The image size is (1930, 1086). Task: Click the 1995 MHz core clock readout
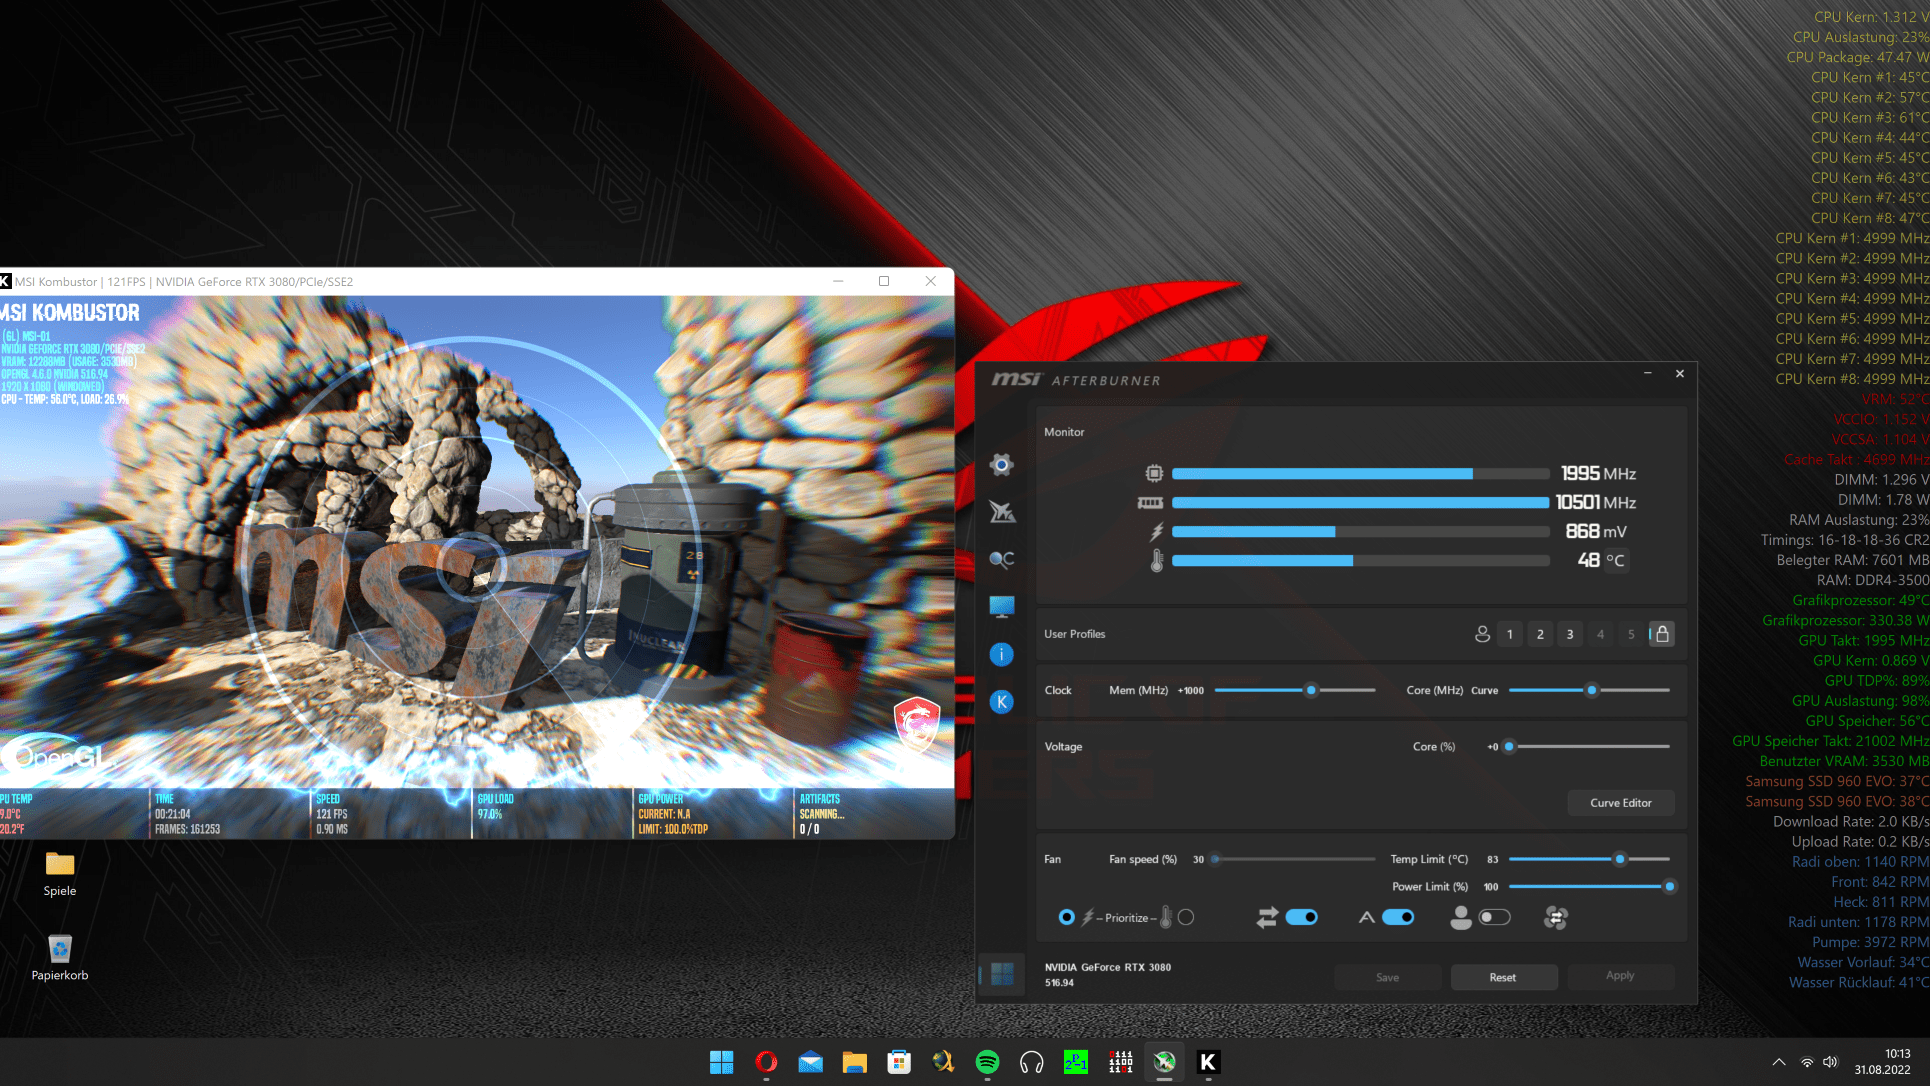[x=1598, y=473]
